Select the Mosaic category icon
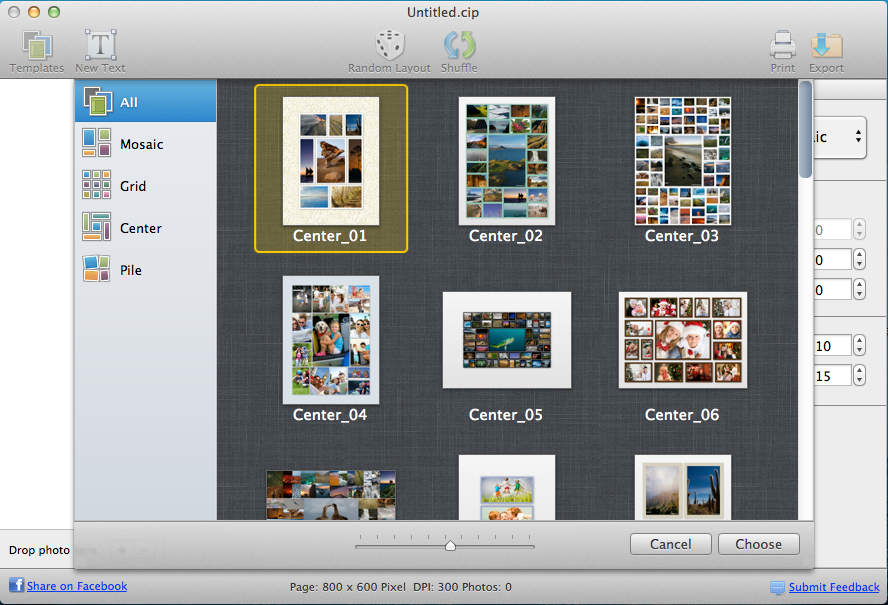This screenshot has height=605, width=888. click(96, 143)
